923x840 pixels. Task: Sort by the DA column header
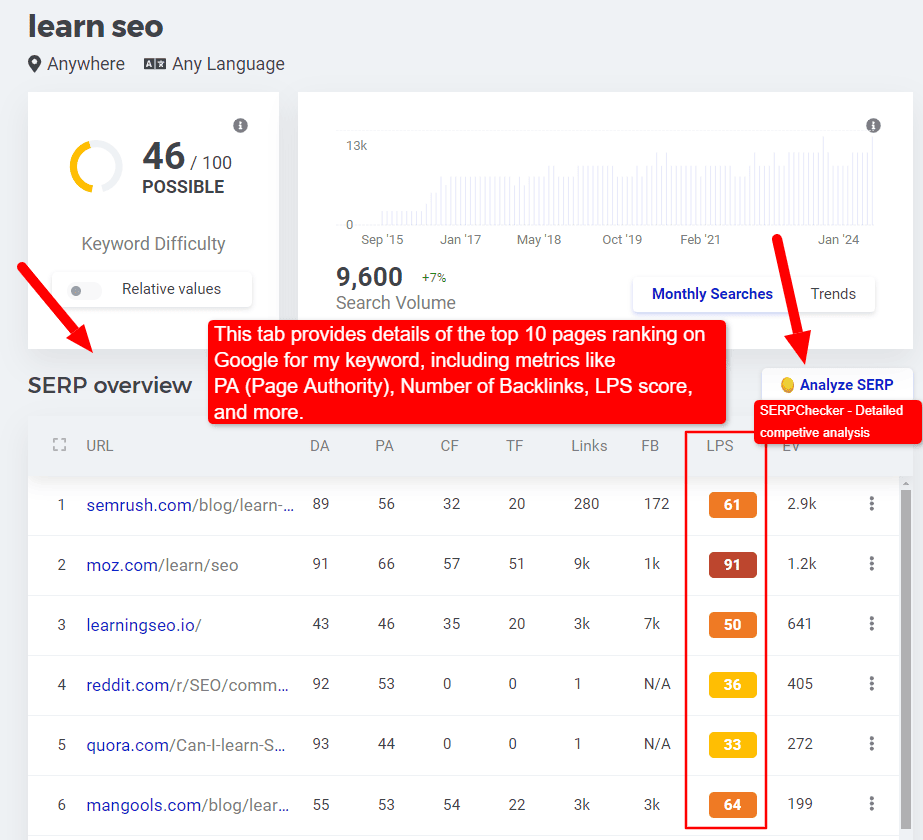tap(320, 446)
